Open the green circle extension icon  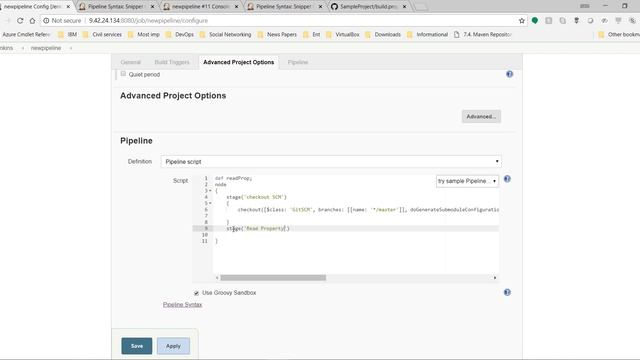(x=535, y=20)
